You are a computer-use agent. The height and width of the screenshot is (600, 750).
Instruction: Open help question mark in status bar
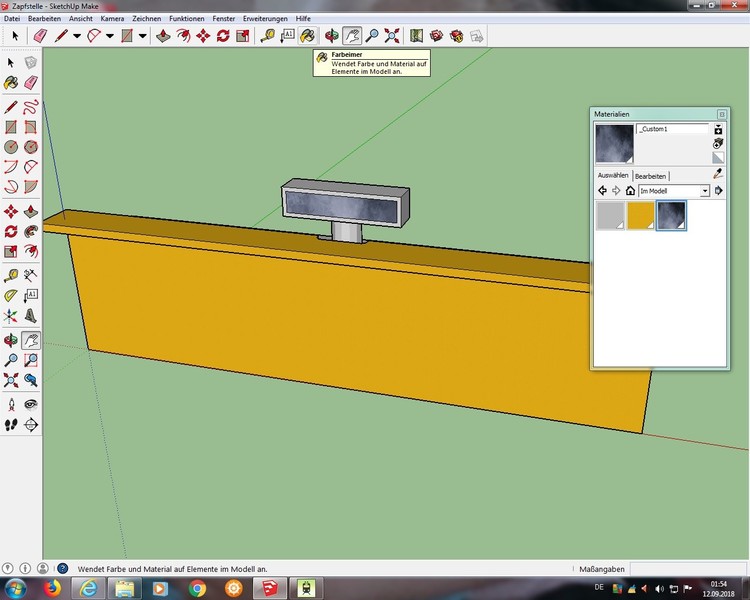click(63, 568)
